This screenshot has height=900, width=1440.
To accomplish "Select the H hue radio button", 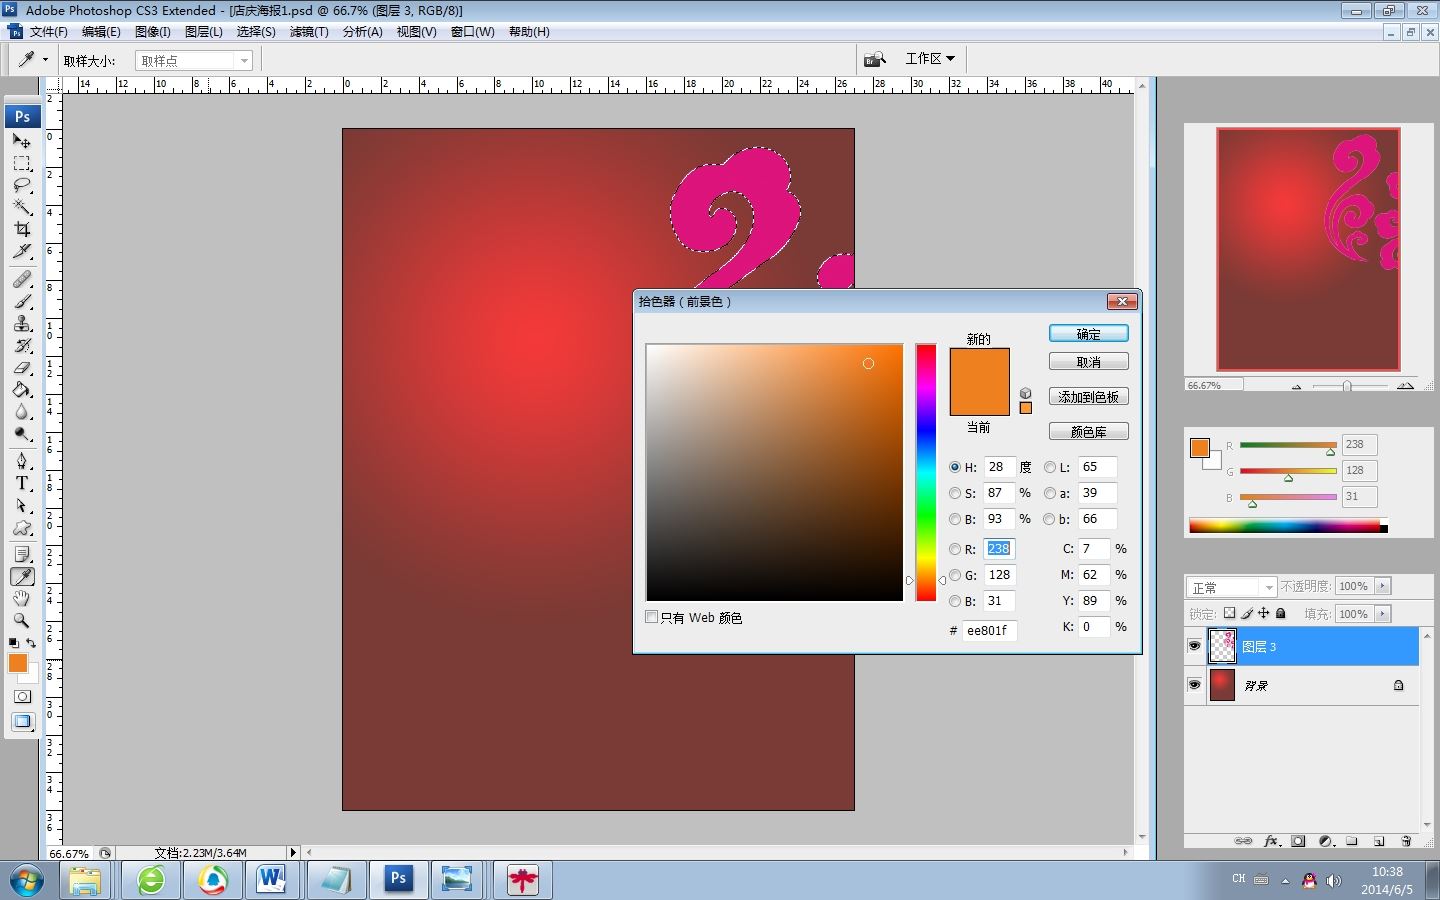I will (x=955, y=467).
